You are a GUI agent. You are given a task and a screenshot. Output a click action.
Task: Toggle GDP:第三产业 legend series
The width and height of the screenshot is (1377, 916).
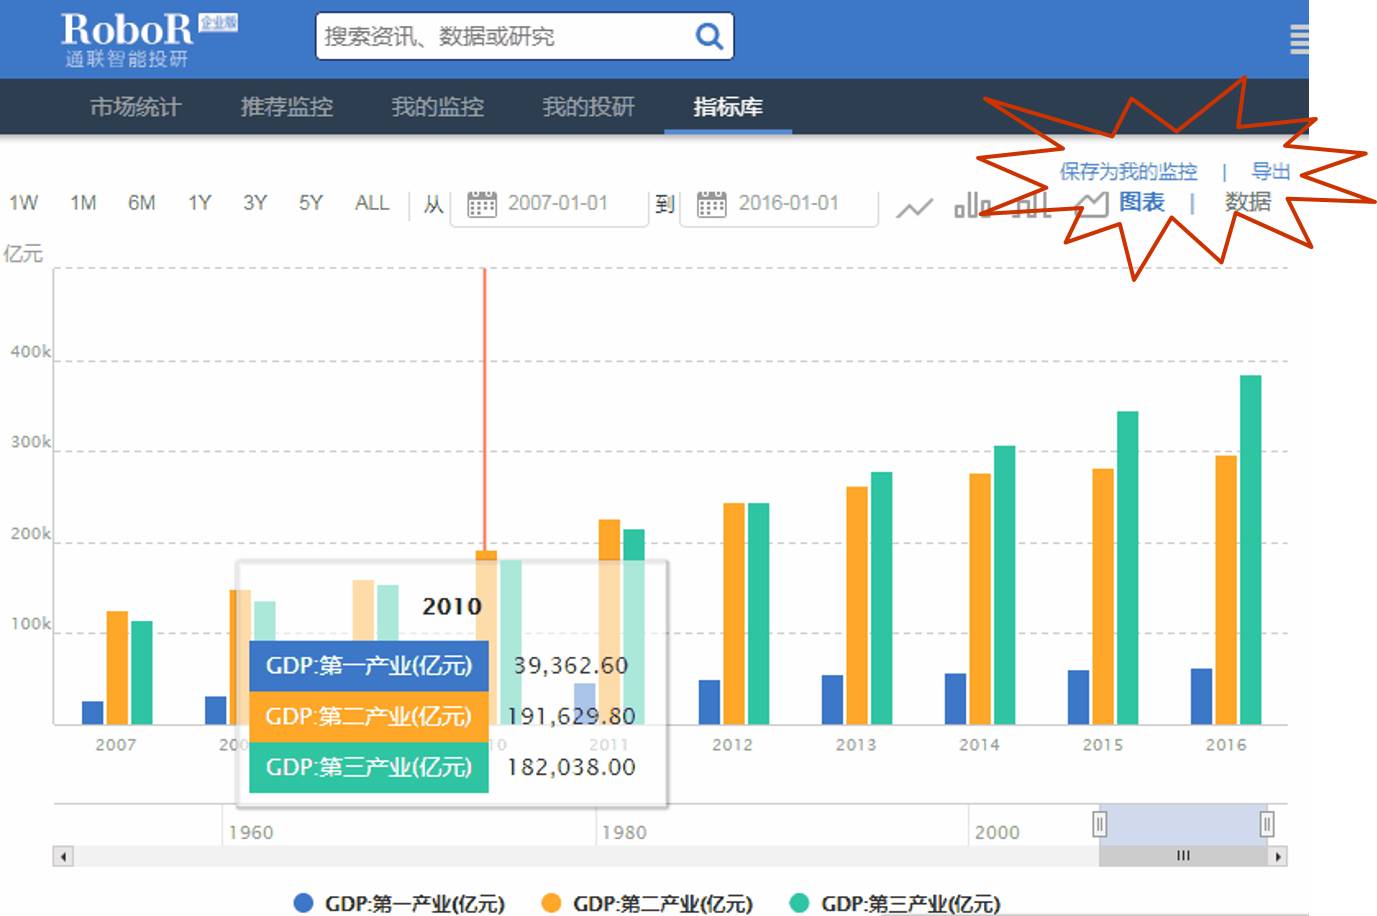[895, 903]
